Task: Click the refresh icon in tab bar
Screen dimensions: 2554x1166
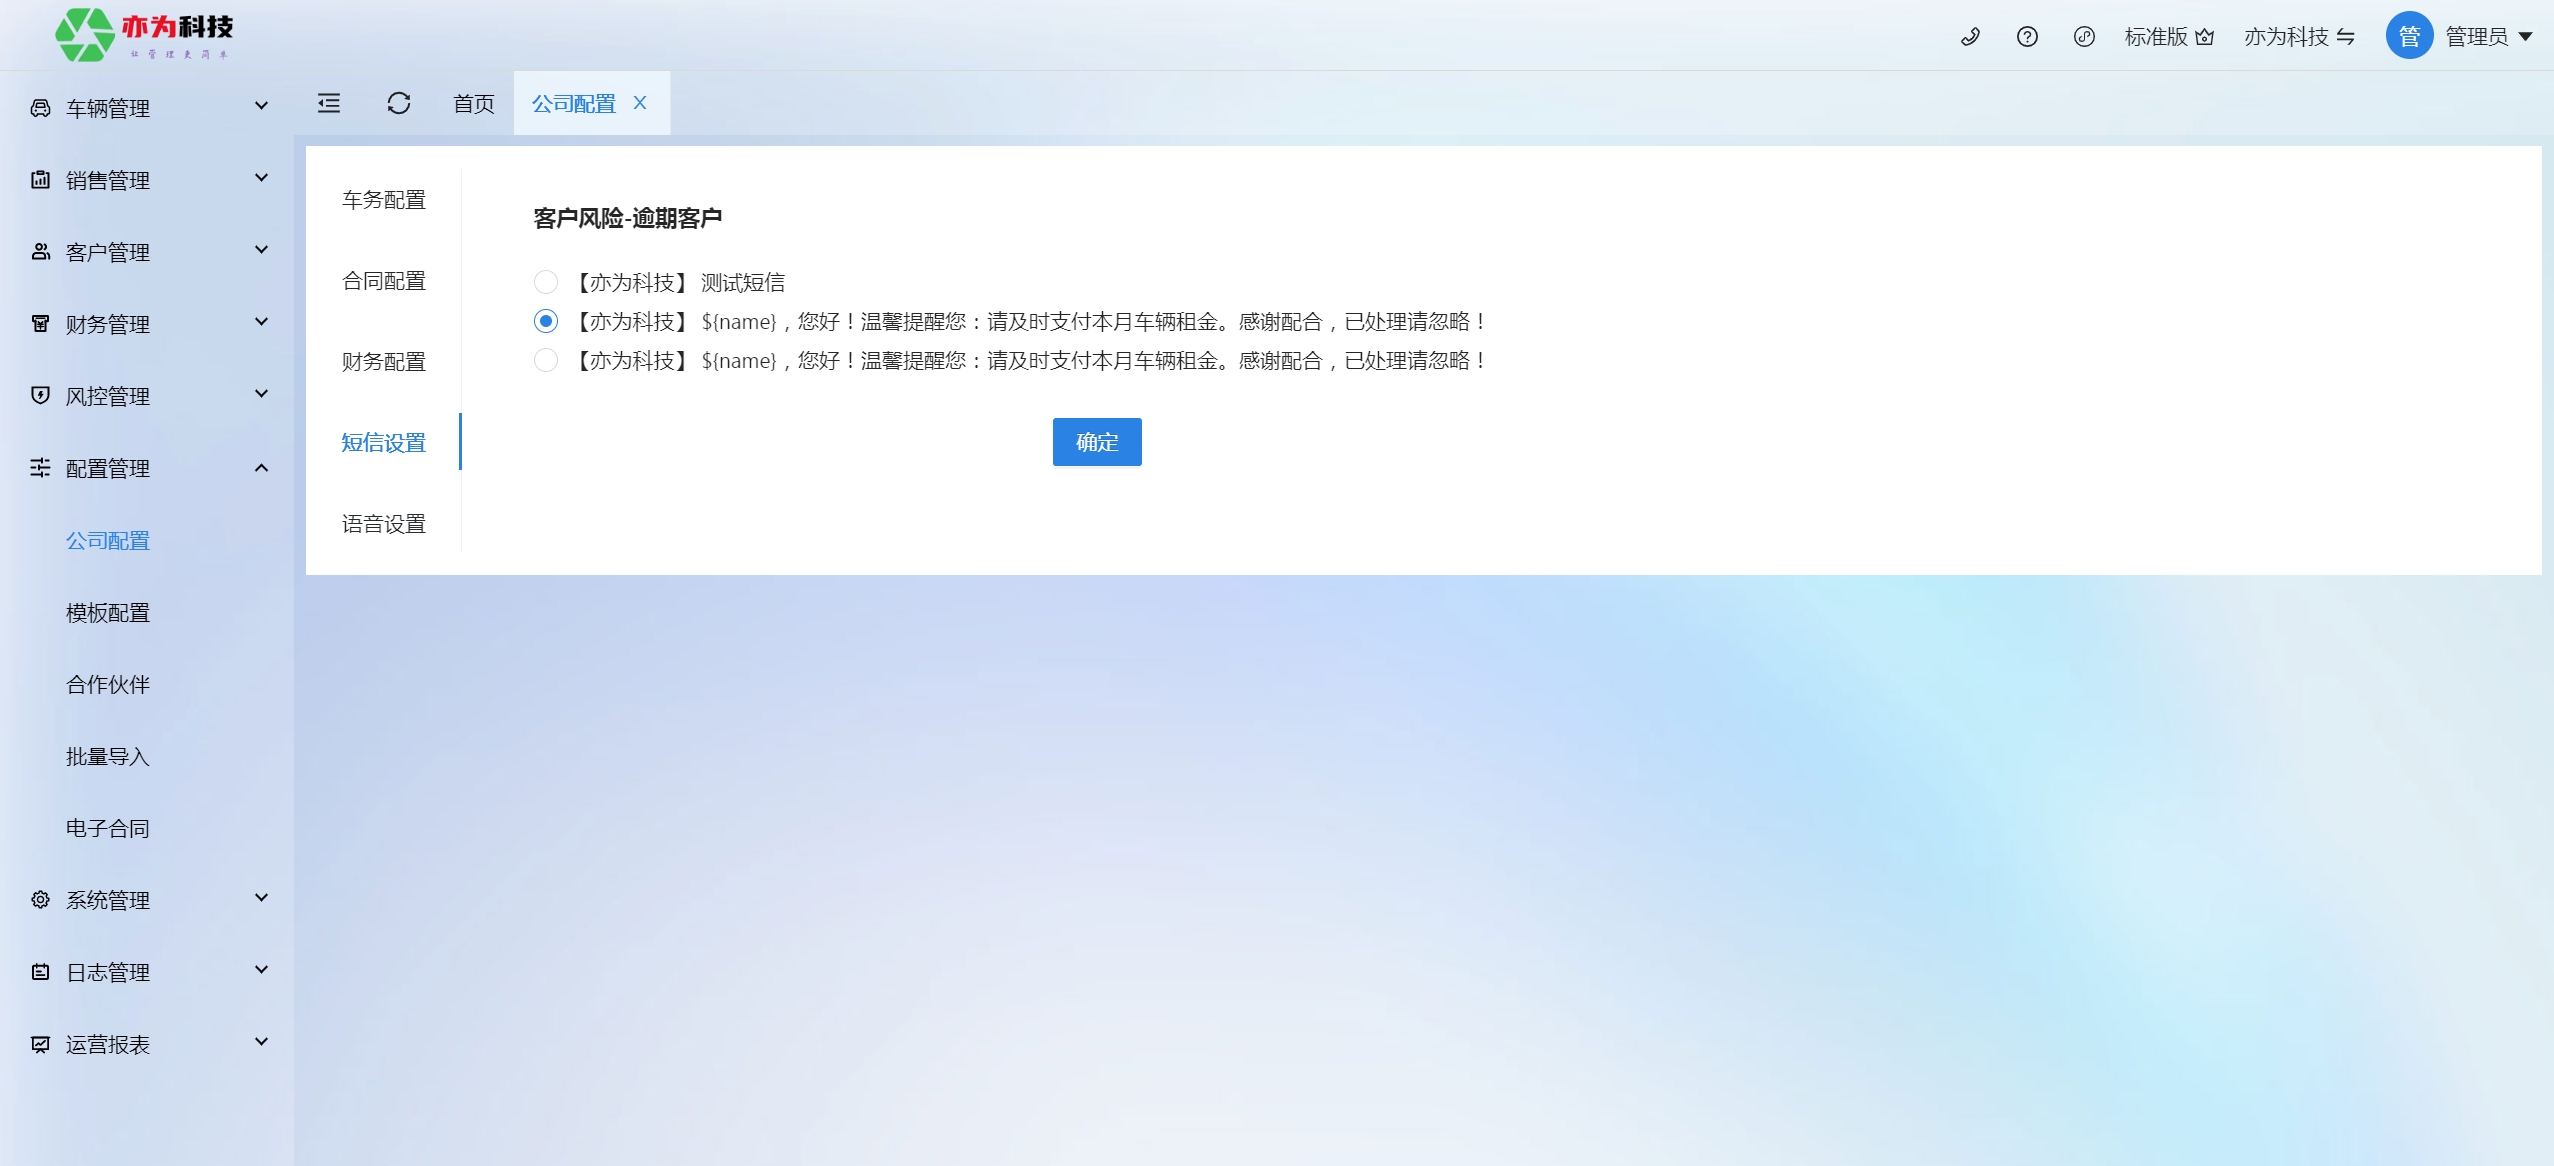Action: tap(399, 103)
